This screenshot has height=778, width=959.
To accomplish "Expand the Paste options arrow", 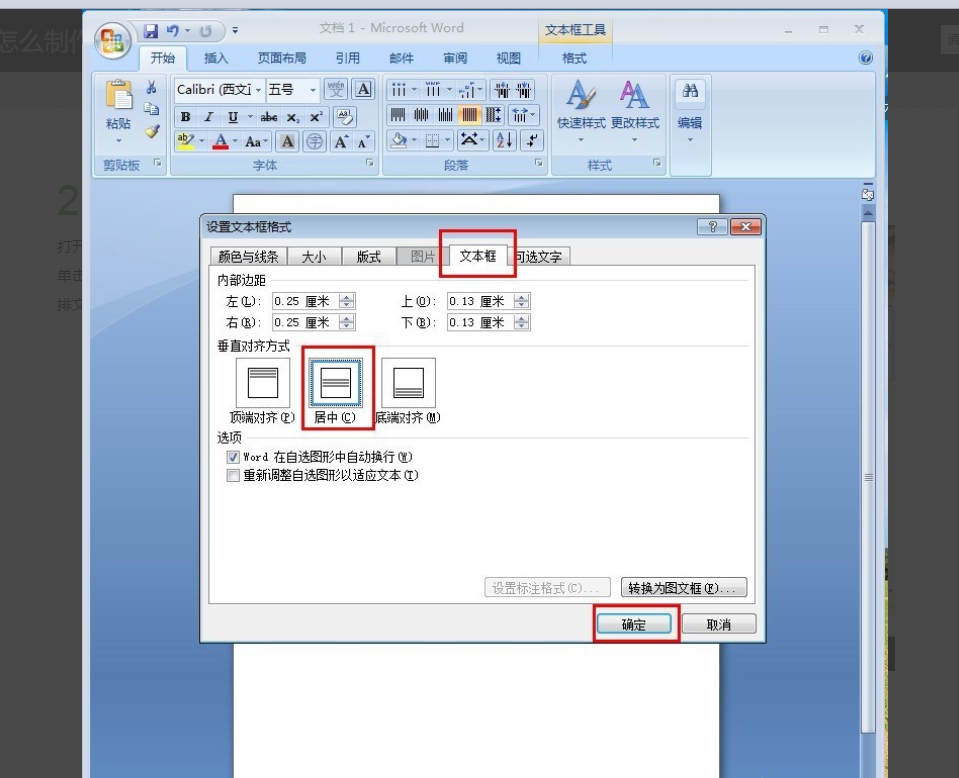I will (x=119, y=141).
